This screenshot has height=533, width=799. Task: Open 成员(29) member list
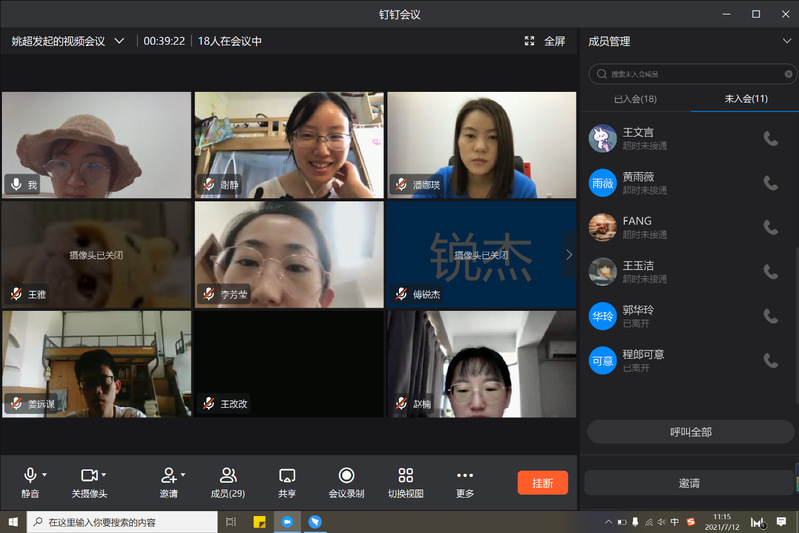pyautogui.click(x=228, y=476)
